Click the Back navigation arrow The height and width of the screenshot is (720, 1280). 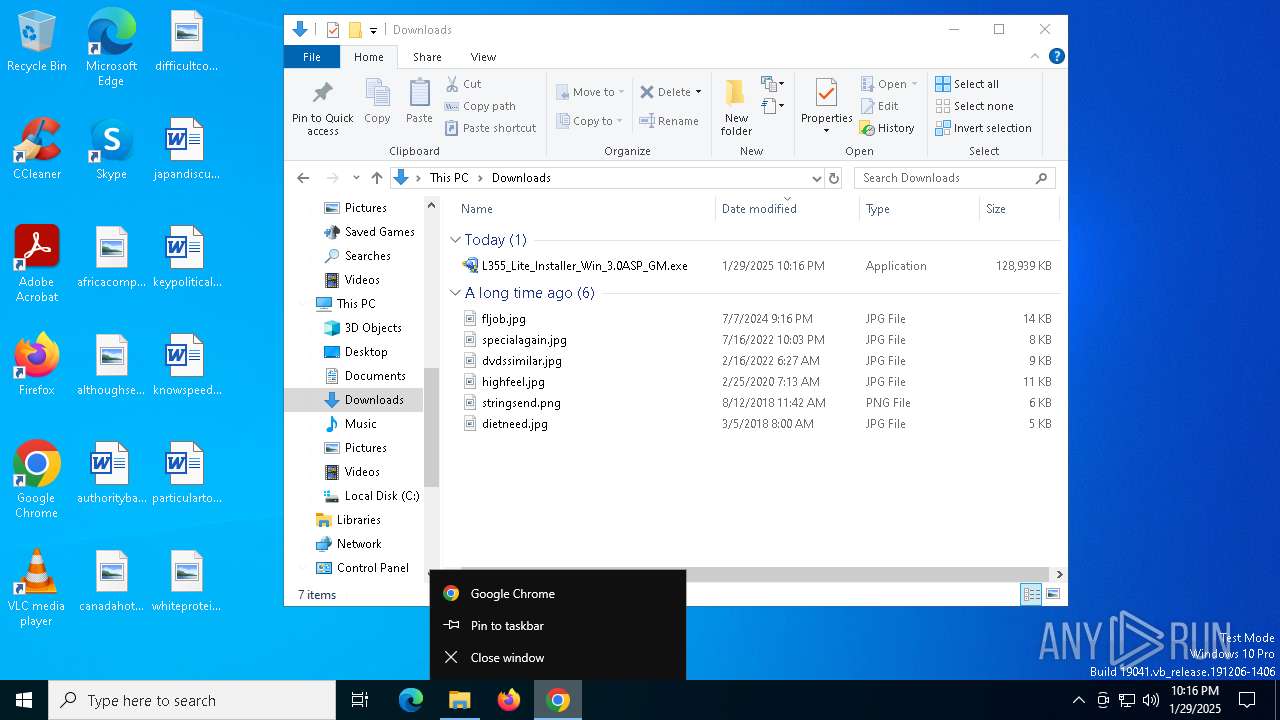coord(303,178)
